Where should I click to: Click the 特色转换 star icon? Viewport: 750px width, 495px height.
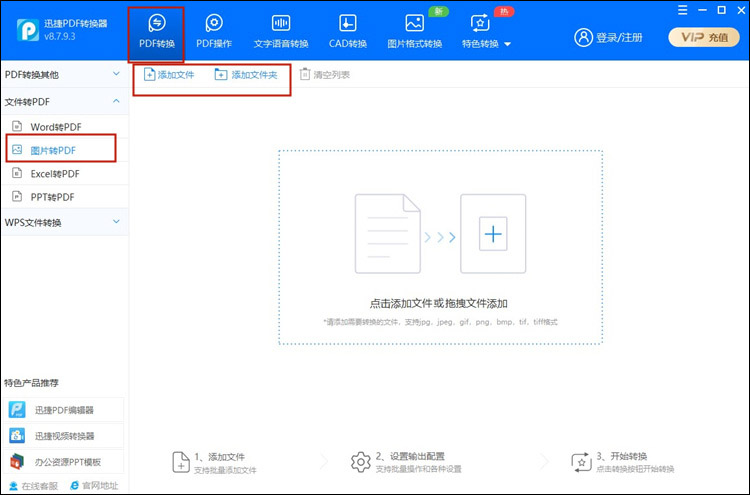[x=480, y=23]
